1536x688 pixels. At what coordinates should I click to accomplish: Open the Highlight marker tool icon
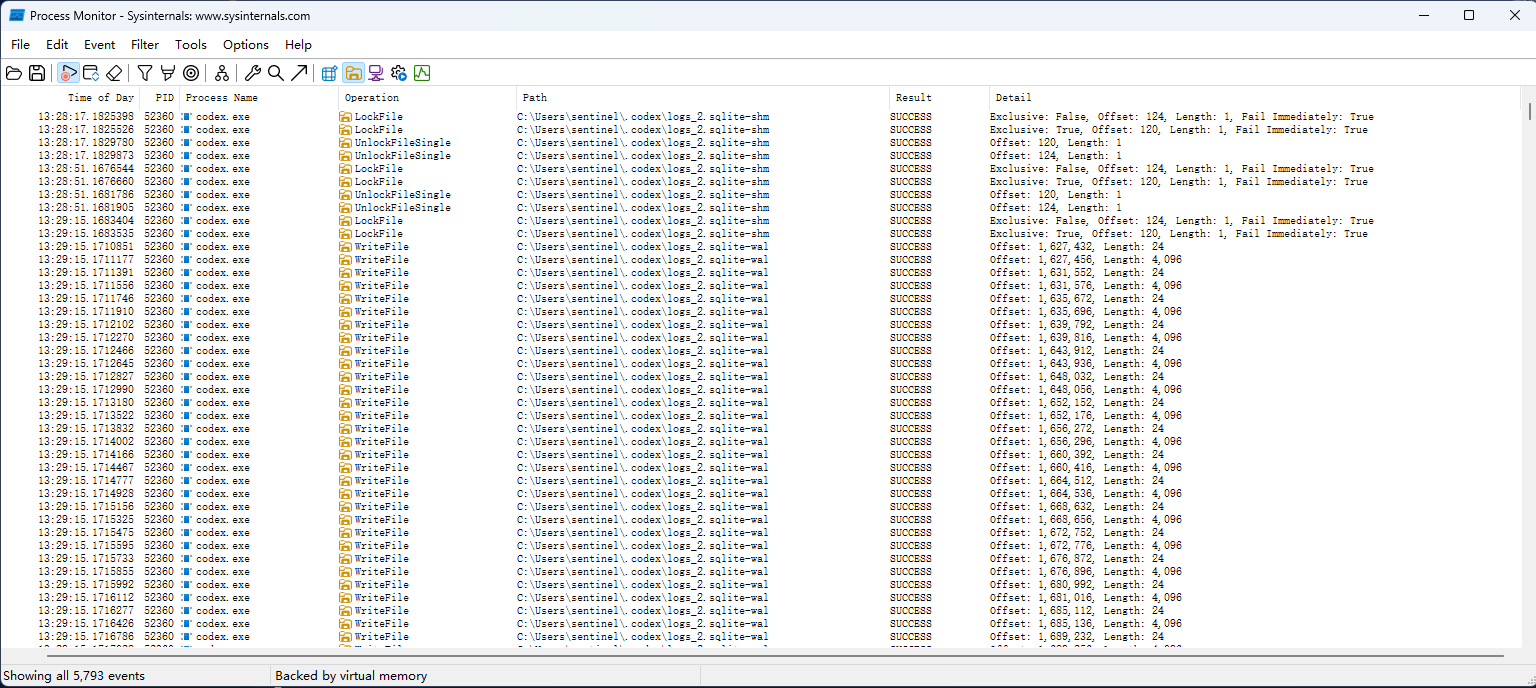[x=168, y=73]
